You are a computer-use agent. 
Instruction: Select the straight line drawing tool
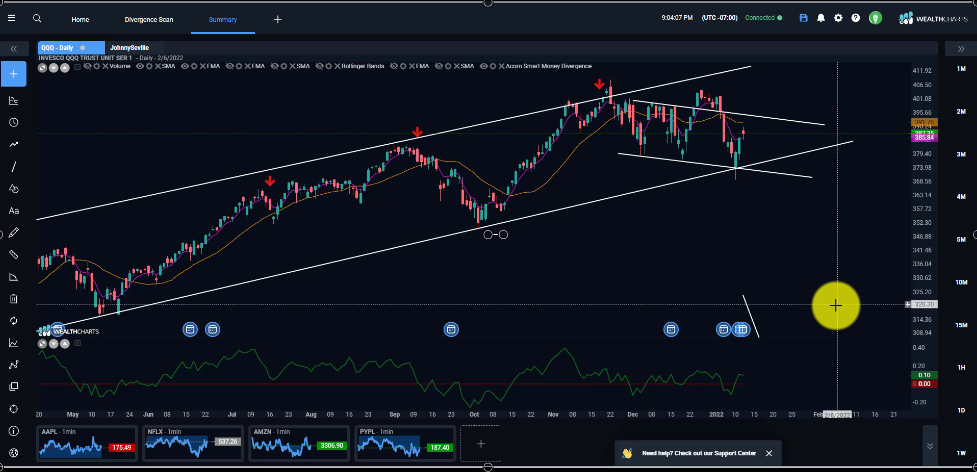[14, 167]
